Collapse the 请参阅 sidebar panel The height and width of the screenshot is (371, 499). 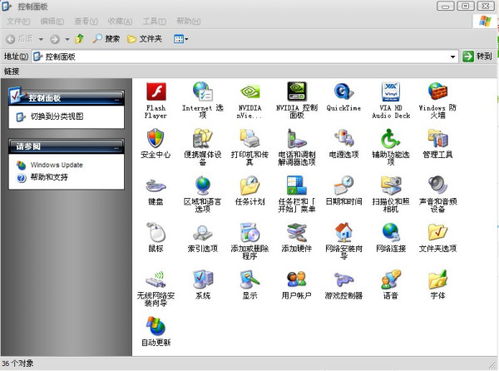(117, 147)
